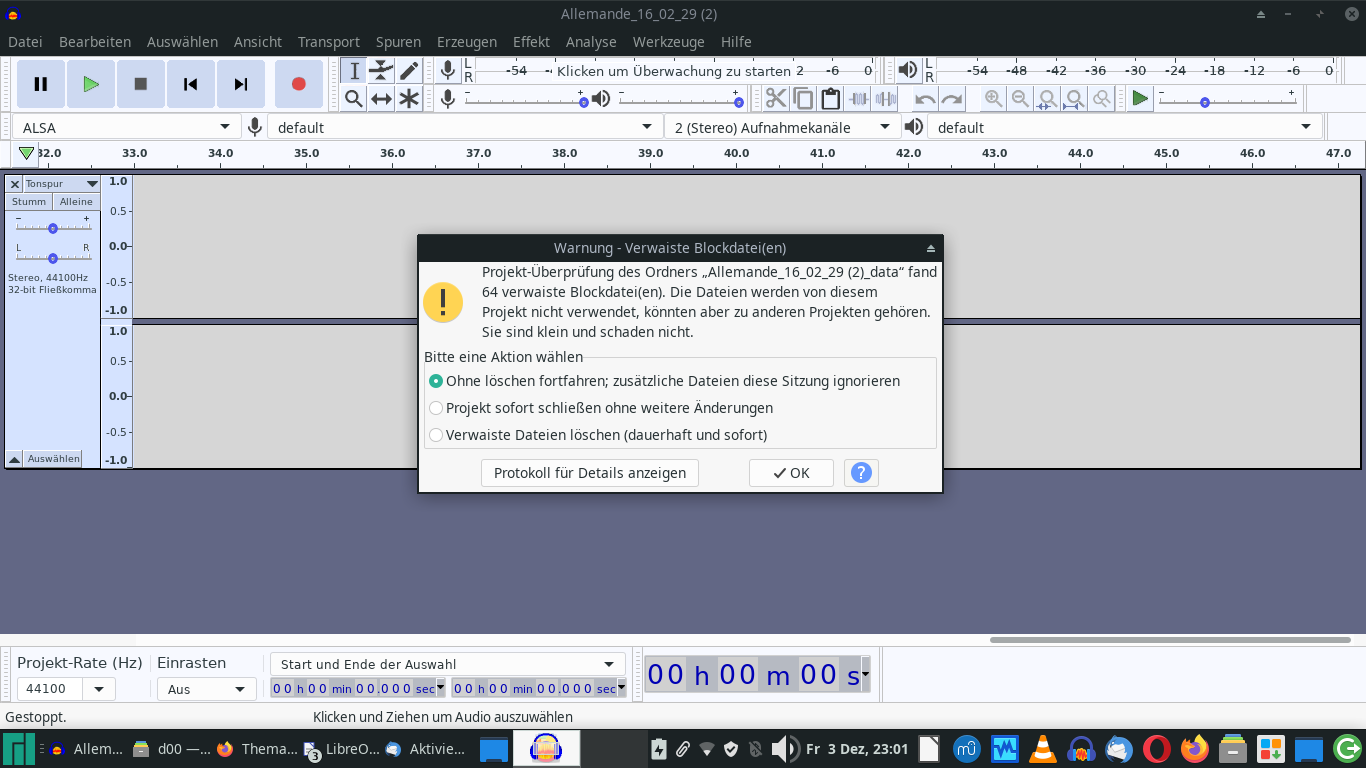Screen dimensions: 1366x768
Task: Click the red Record button
Action: point(299,84)
